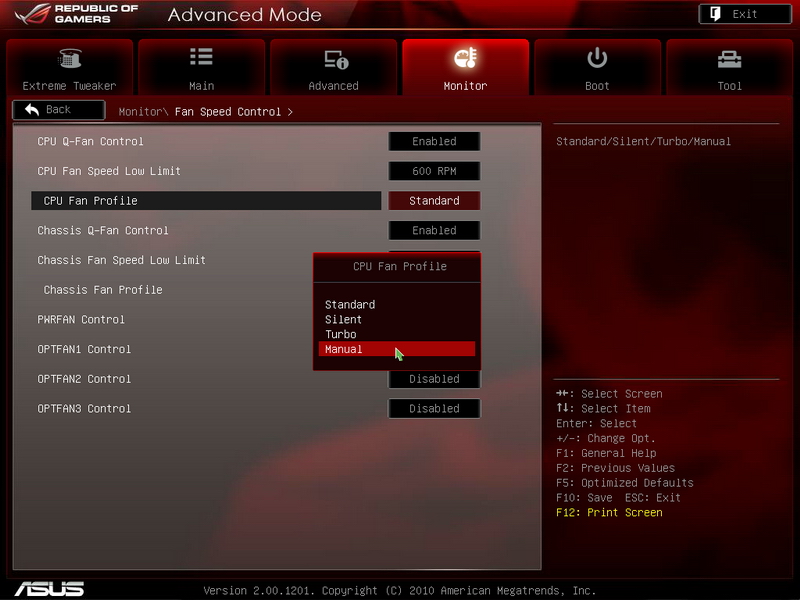Click the F10: Save hint
This screenshot has width=800, height=600.
pyautogui.click(x=584, y=497)
